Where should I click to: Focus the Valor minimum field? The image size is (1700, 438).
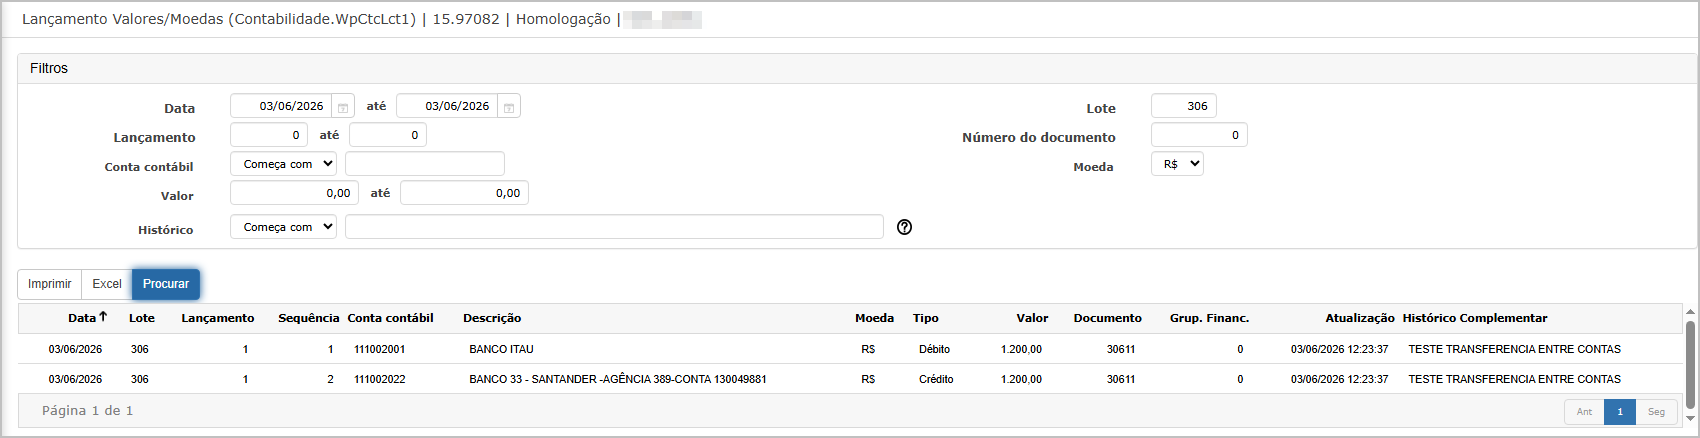coord(294,193)
